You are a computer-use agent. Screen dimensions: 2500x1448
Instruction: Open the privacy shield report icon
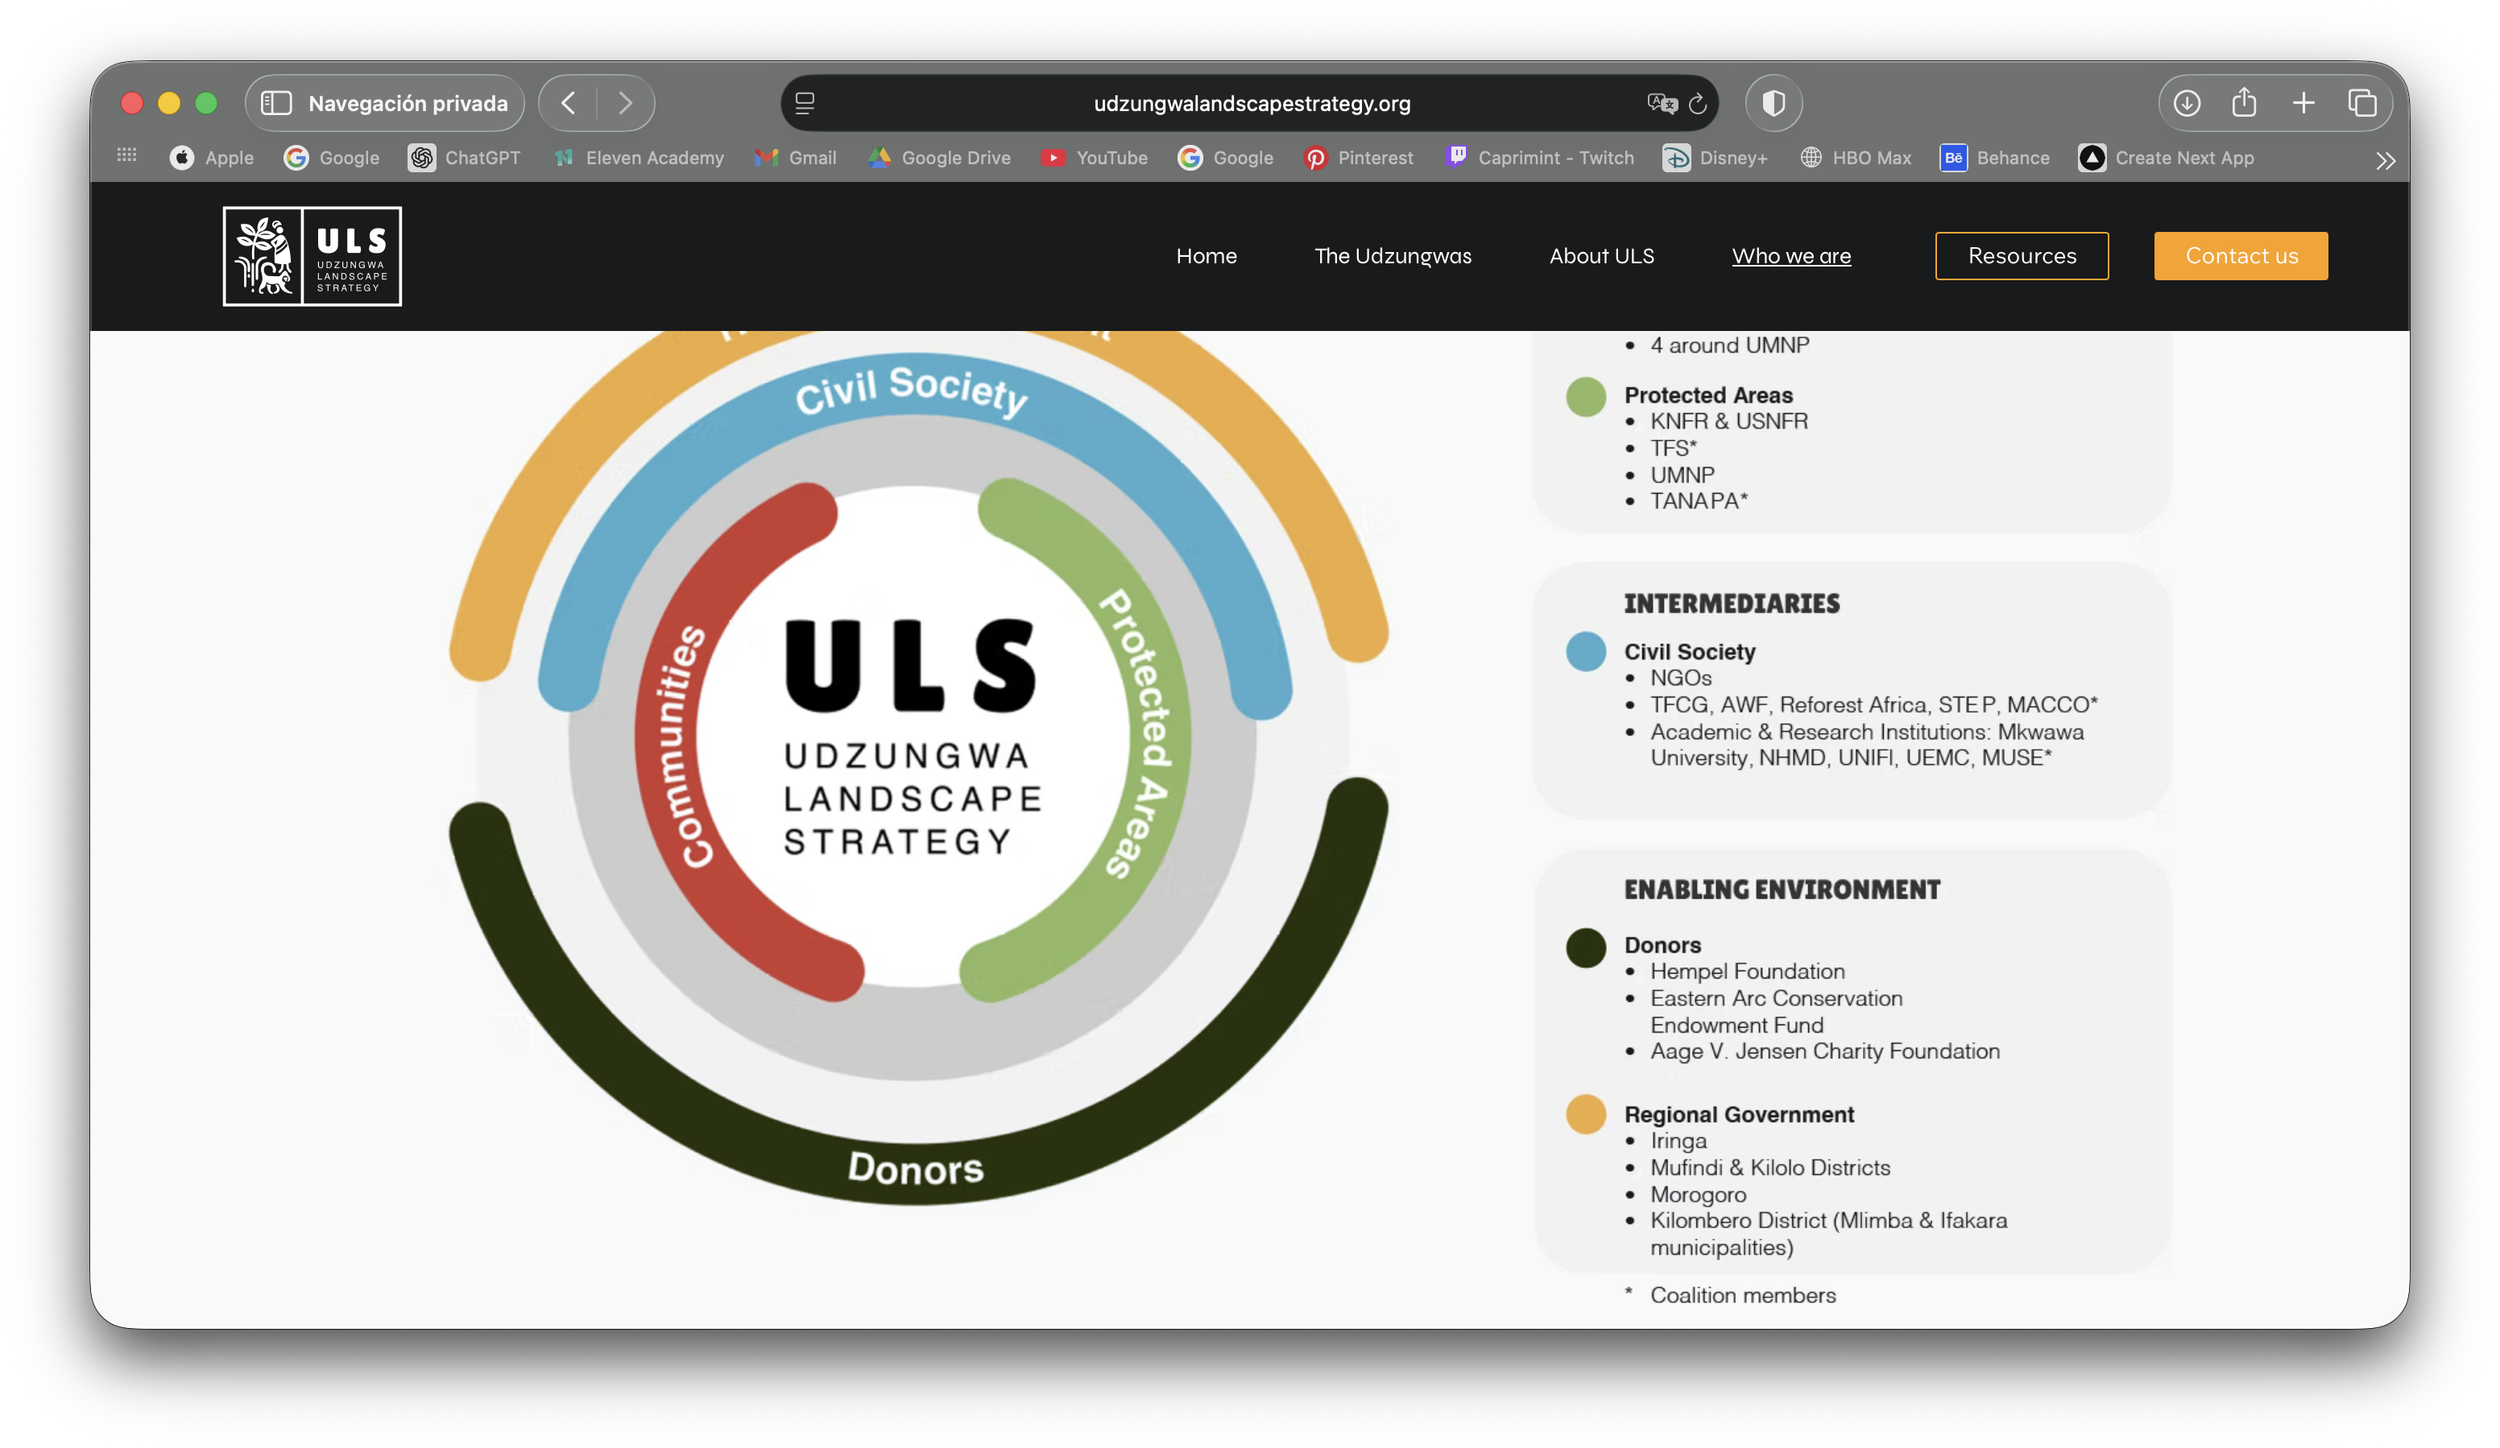pyautogui.click(x=1773, y=103)
